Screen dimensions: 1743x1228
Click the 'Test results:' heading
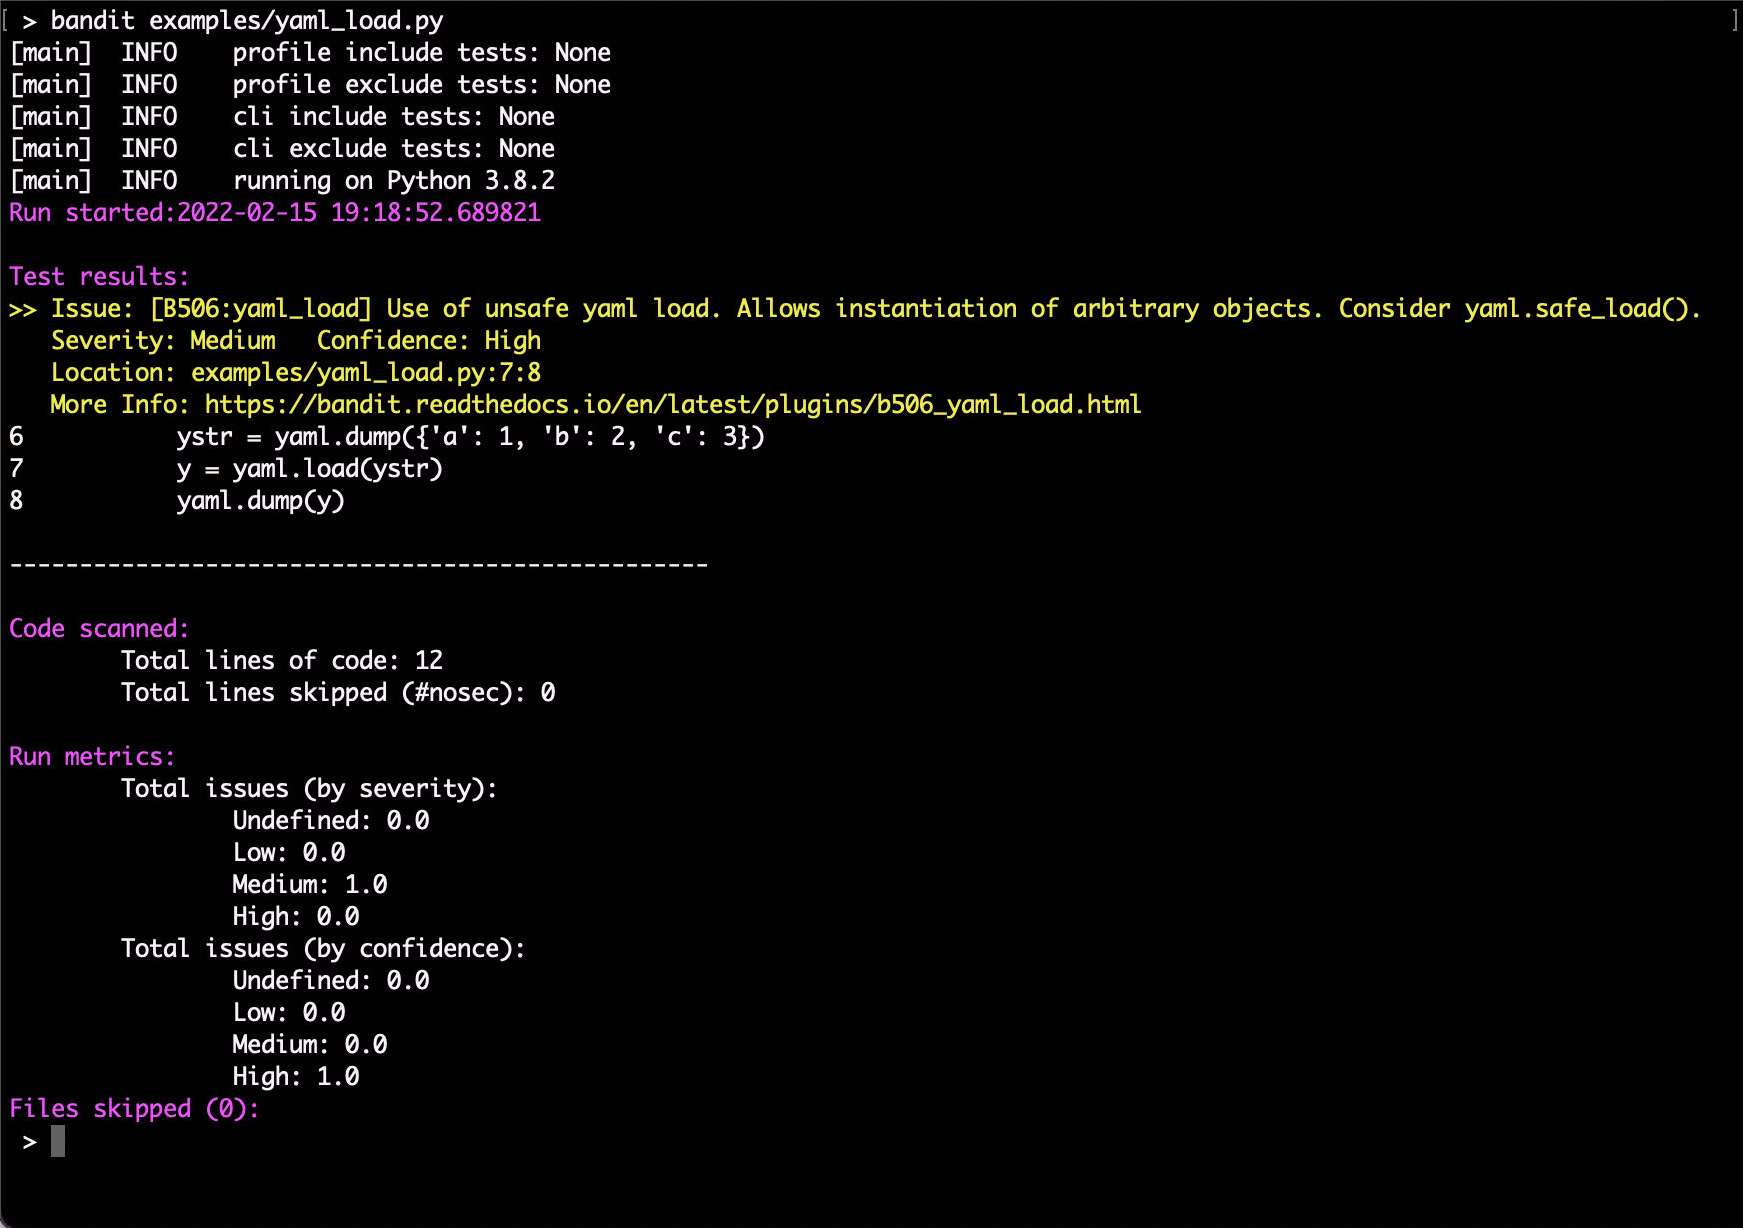(x=99, y=277)
